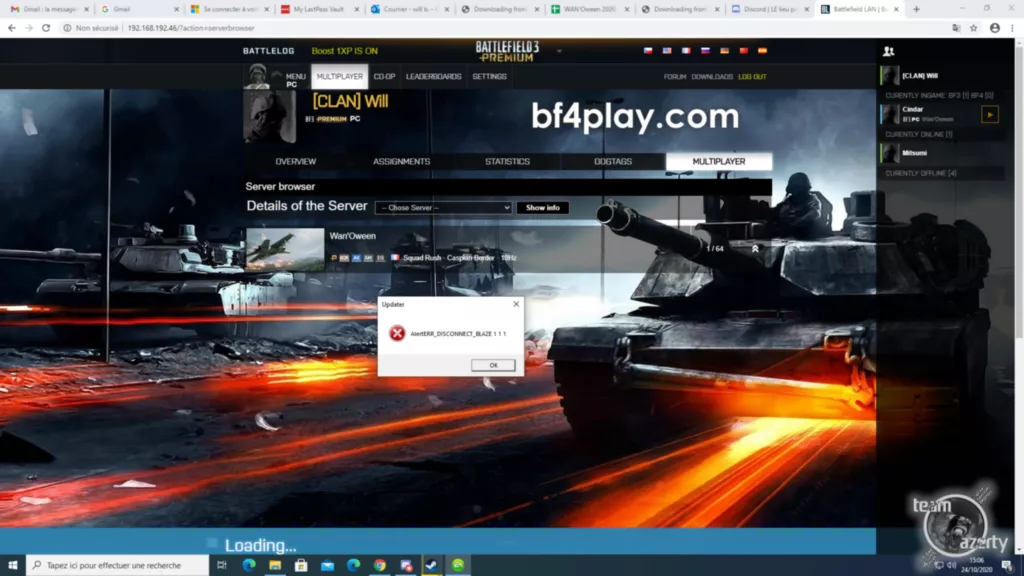Select the Spanish flag language
Image resolution: width=1024 pixels, height=576 pixels.
pos(762,50)
